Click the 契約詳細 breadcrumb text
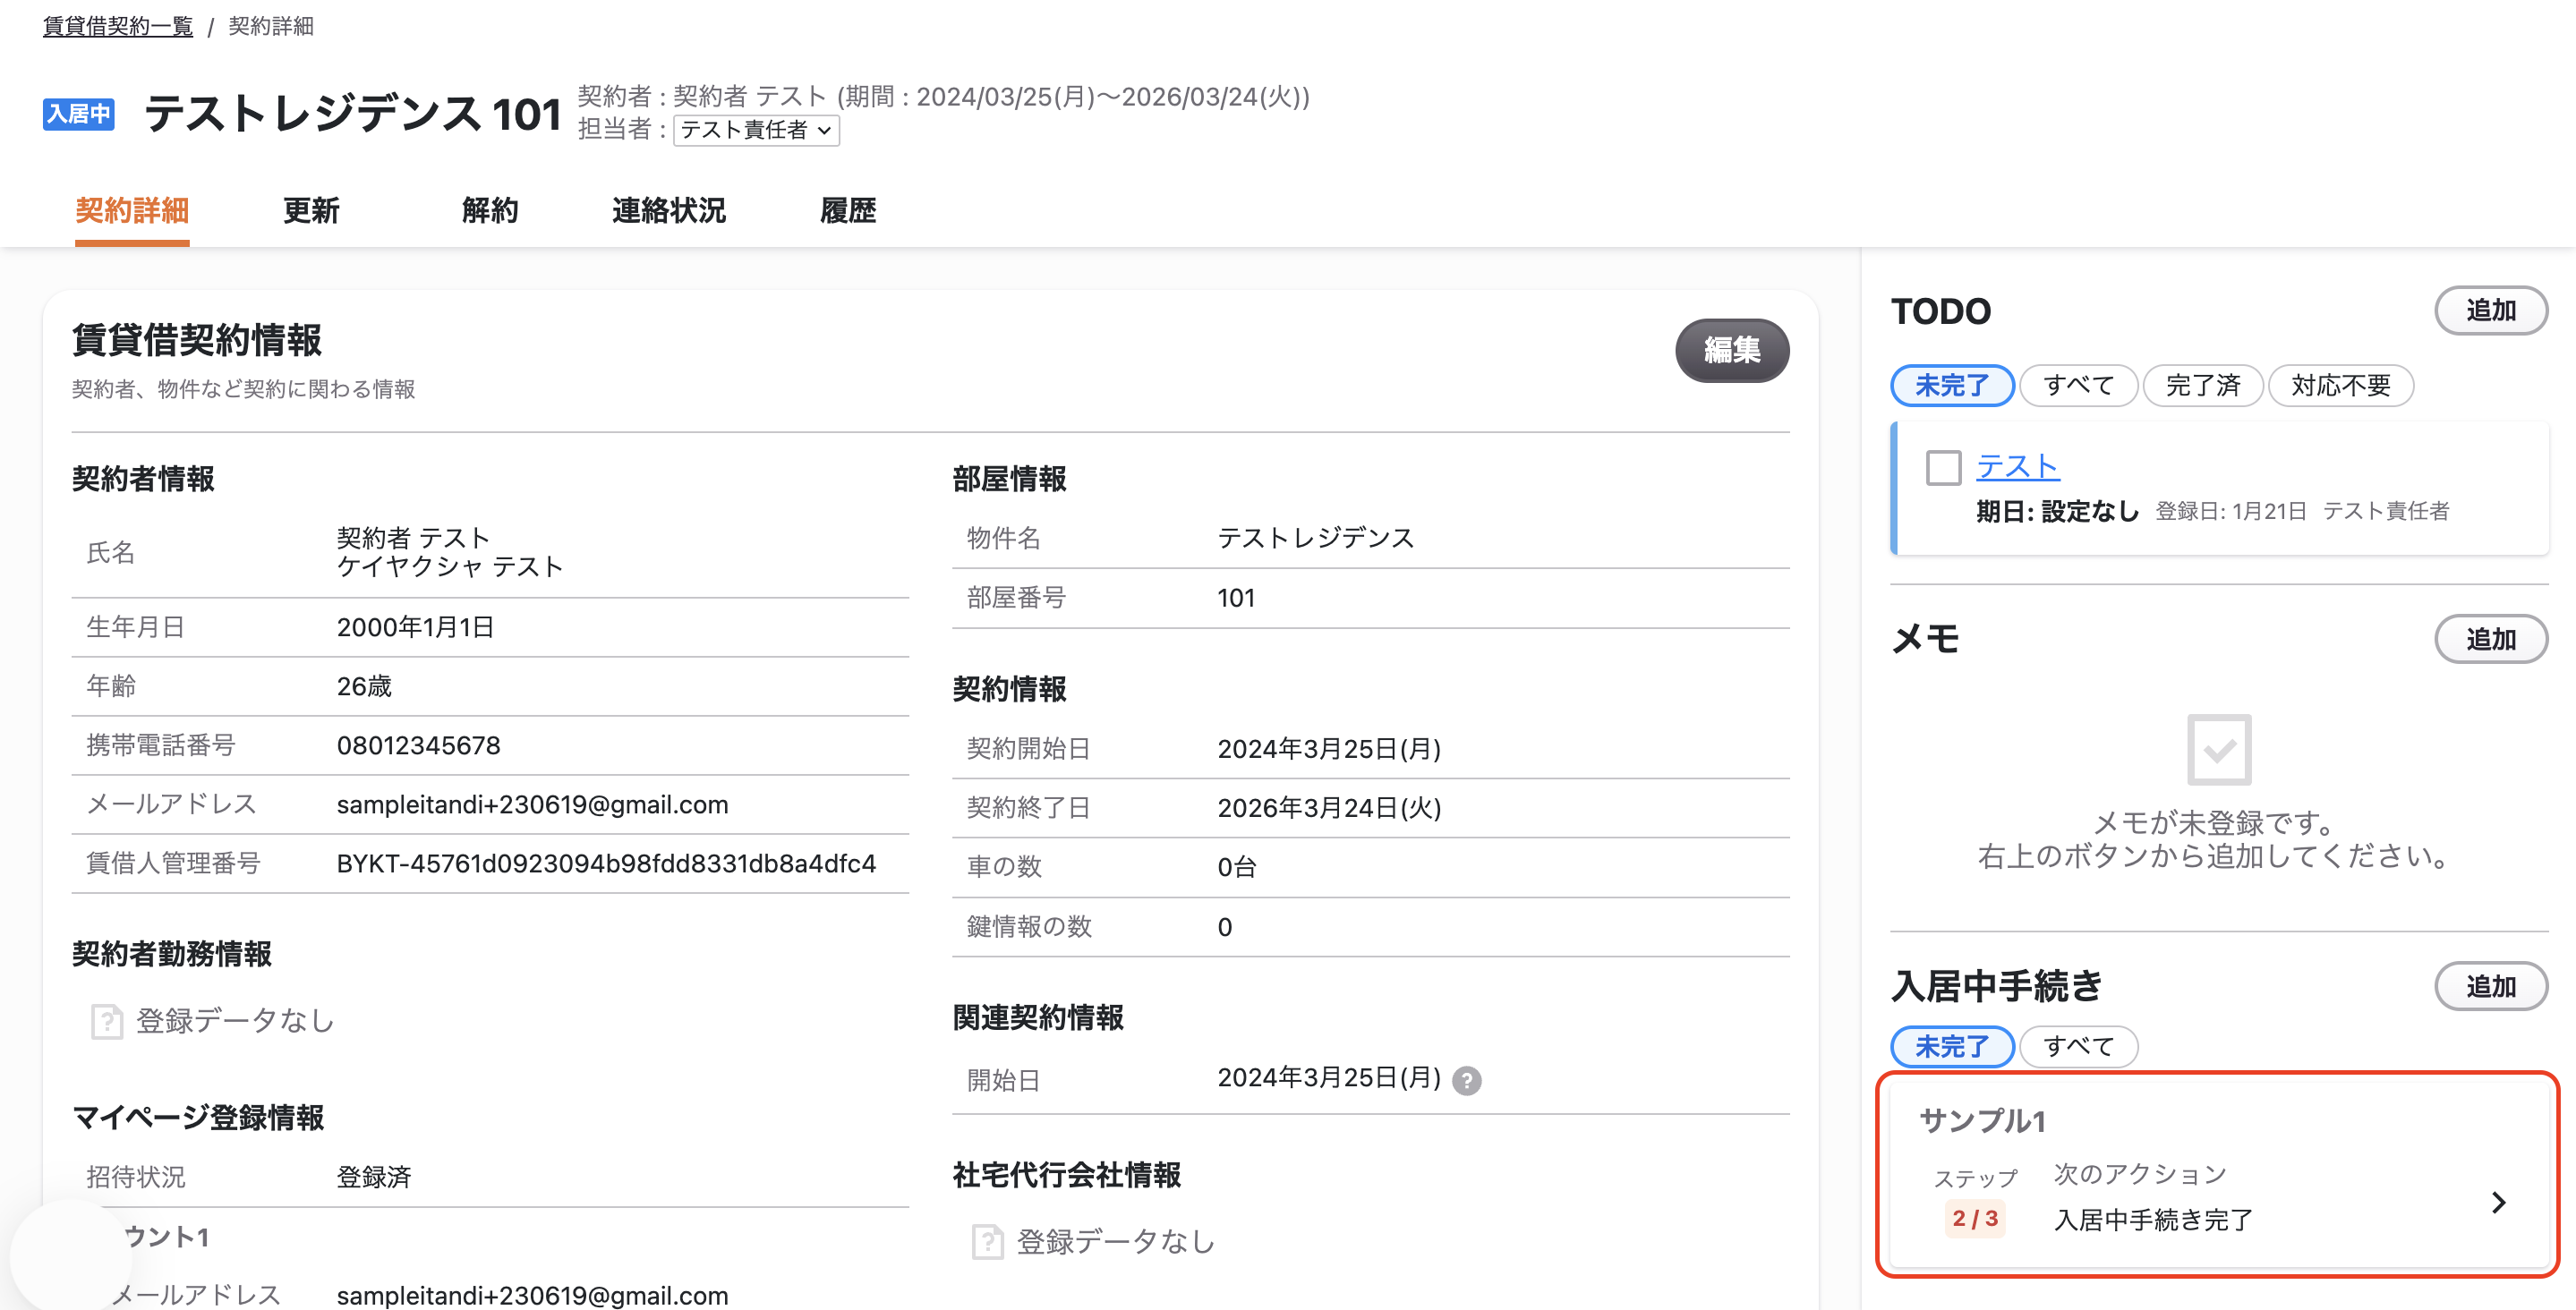The width and height of the screenshot is (2576, 1310). 271,26
